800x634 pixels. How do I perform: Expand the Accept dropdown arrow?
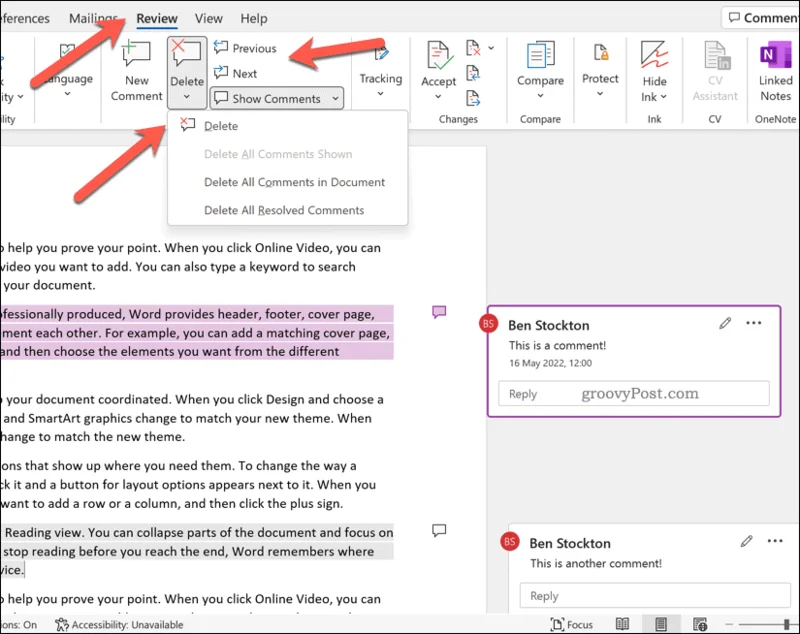pyautogui.click(x=438, y=96)
